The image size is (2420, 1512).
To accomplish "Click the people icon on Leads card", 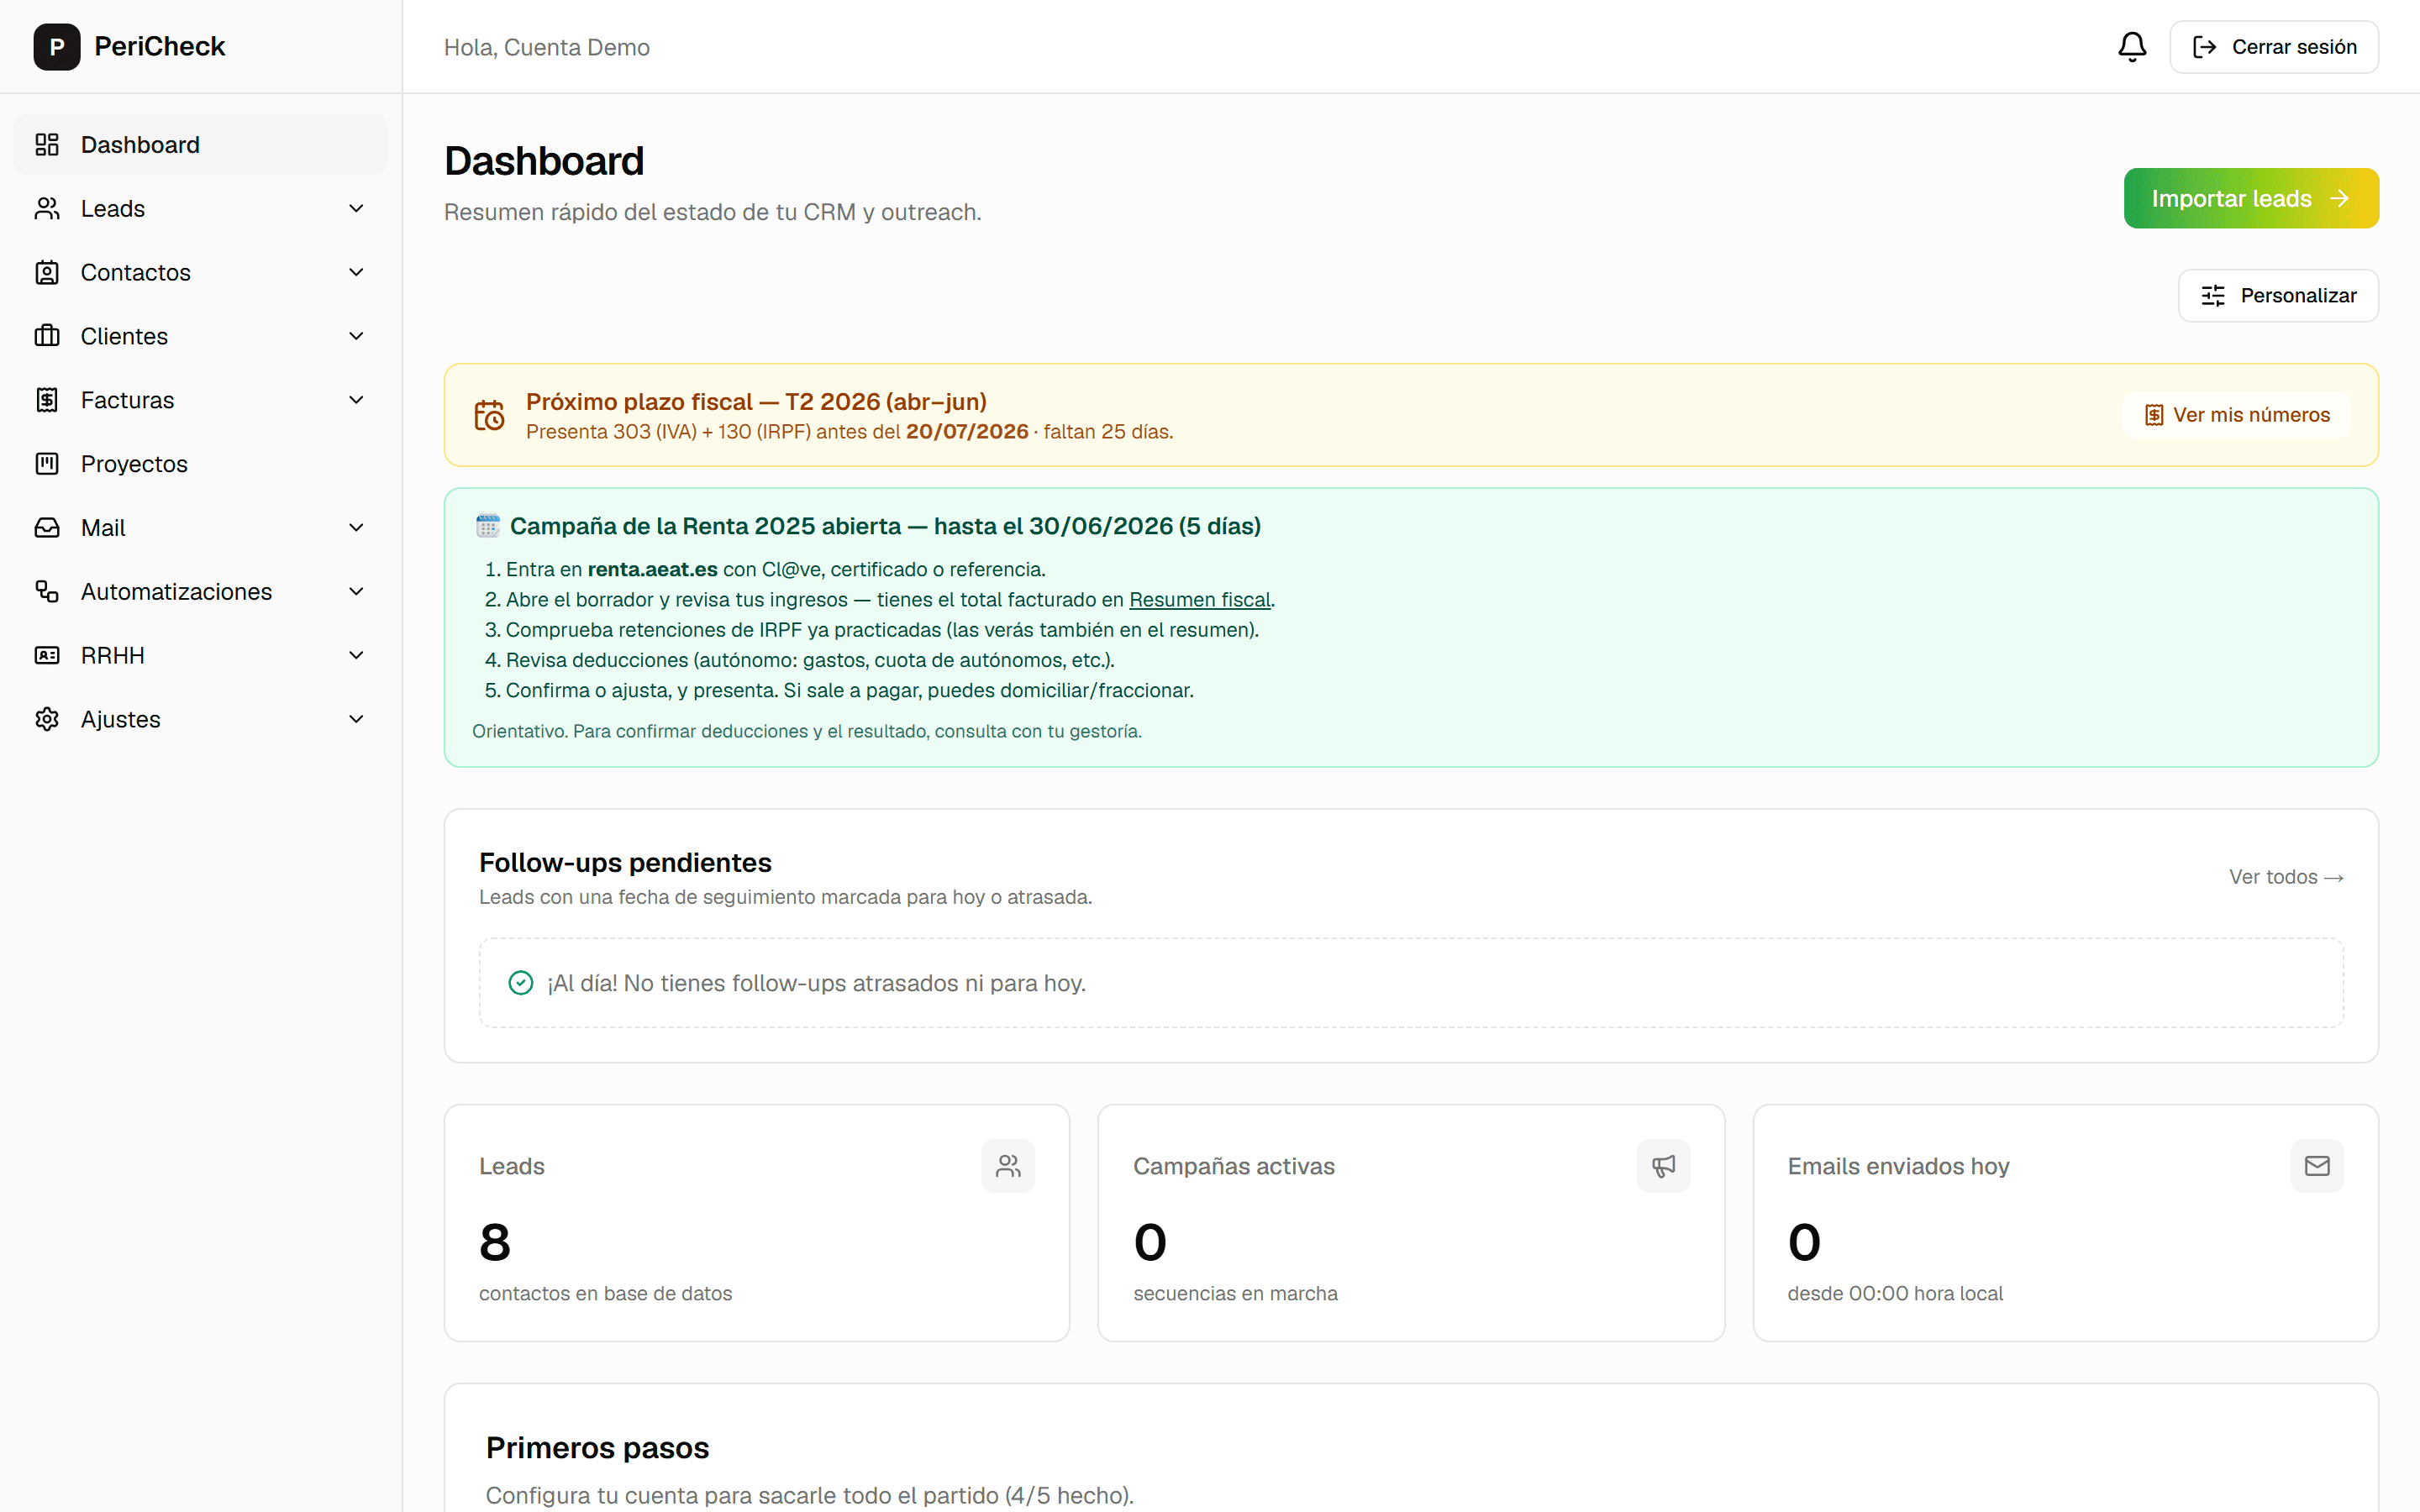I will [1008, 1166].
